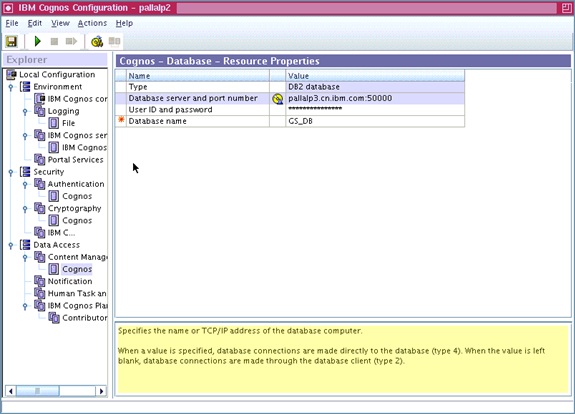The image size is (575, 414).
Task: Click the Save configuration toolbar icon
Action: click(11, 41)
